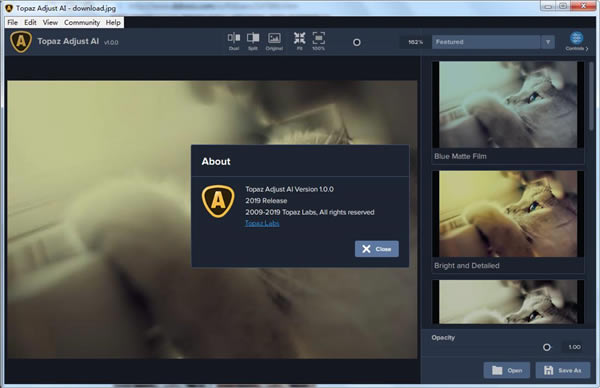
Task: Click the Bright and Detailed label
Action: [466, 266]
